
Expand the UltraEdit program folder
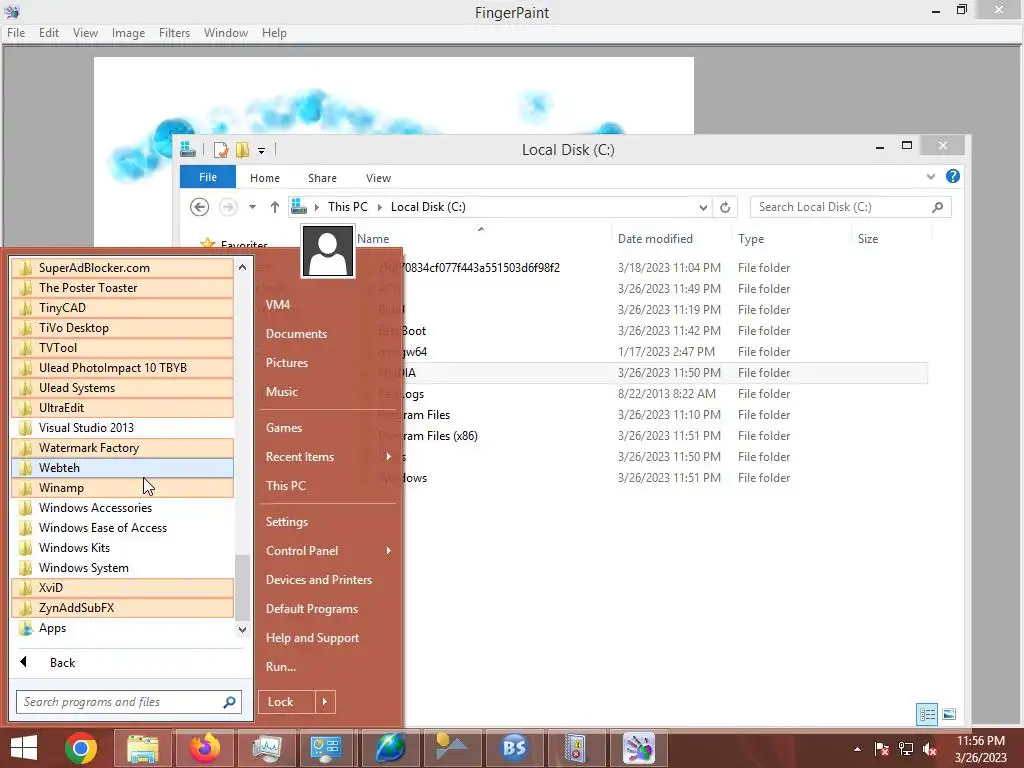[122, 408]
